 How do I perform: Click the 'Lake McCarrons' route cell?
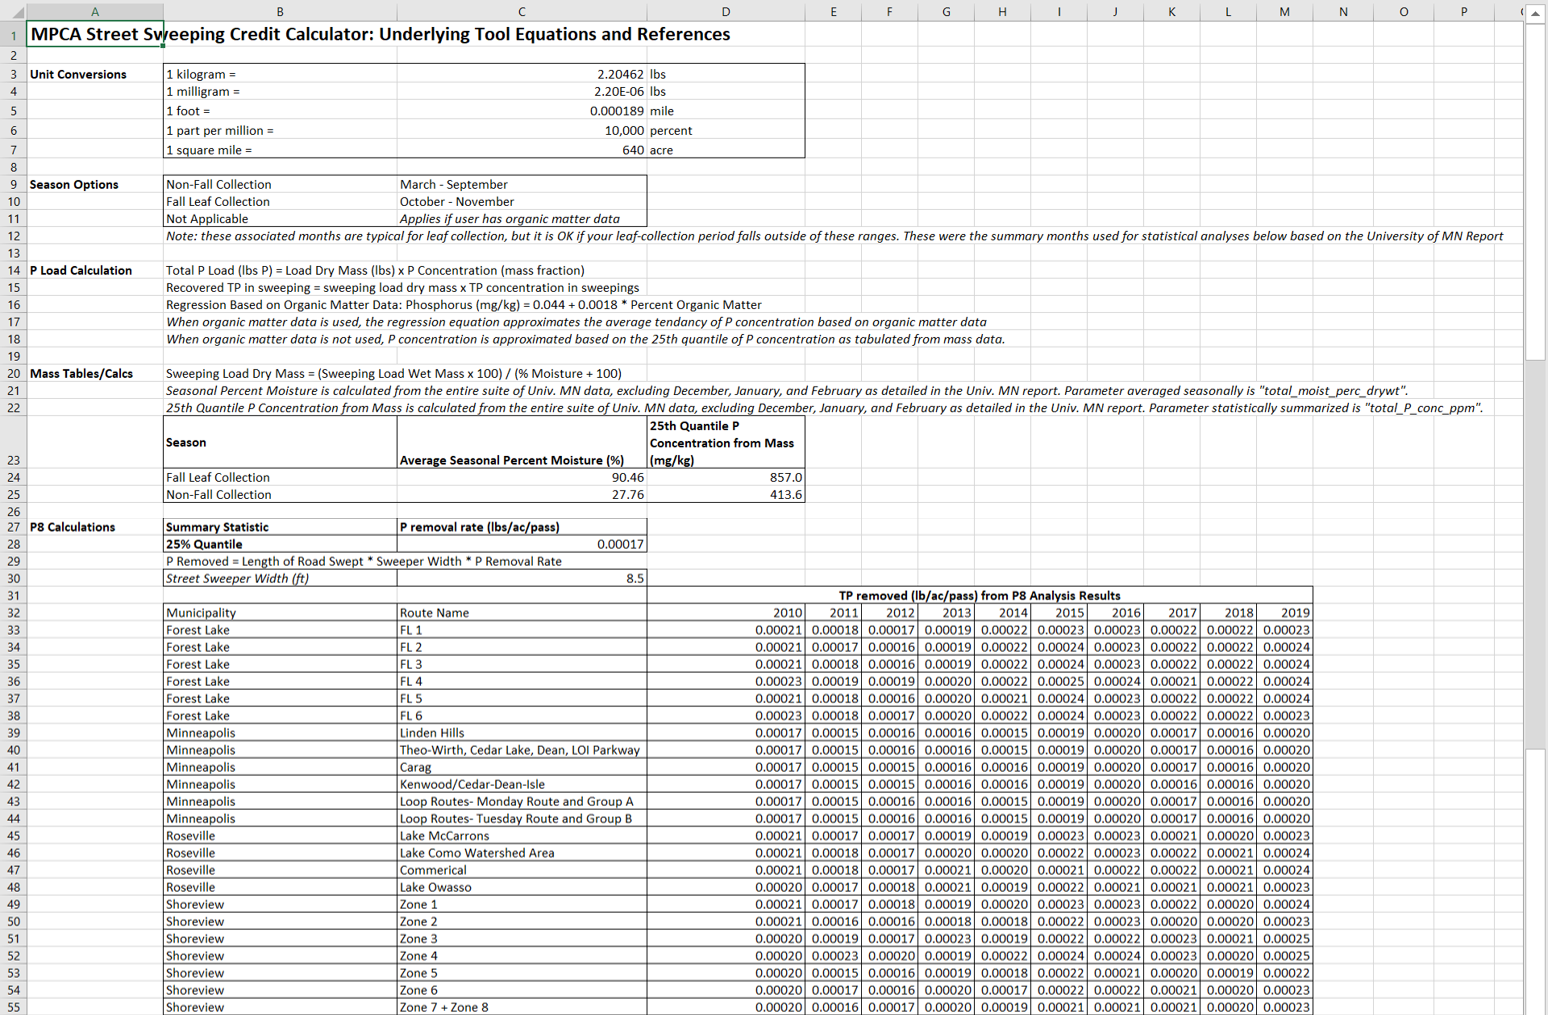click(521, 836)
